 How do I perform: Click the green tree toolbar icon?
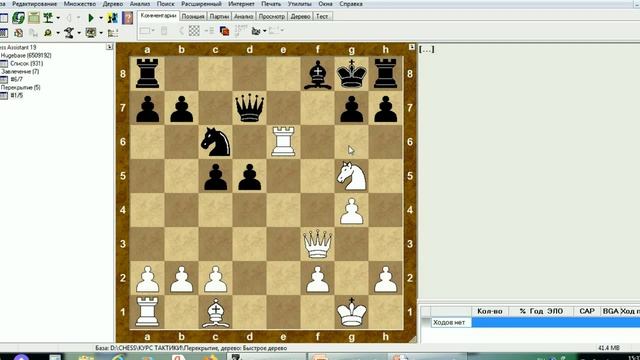click(48, 18)
